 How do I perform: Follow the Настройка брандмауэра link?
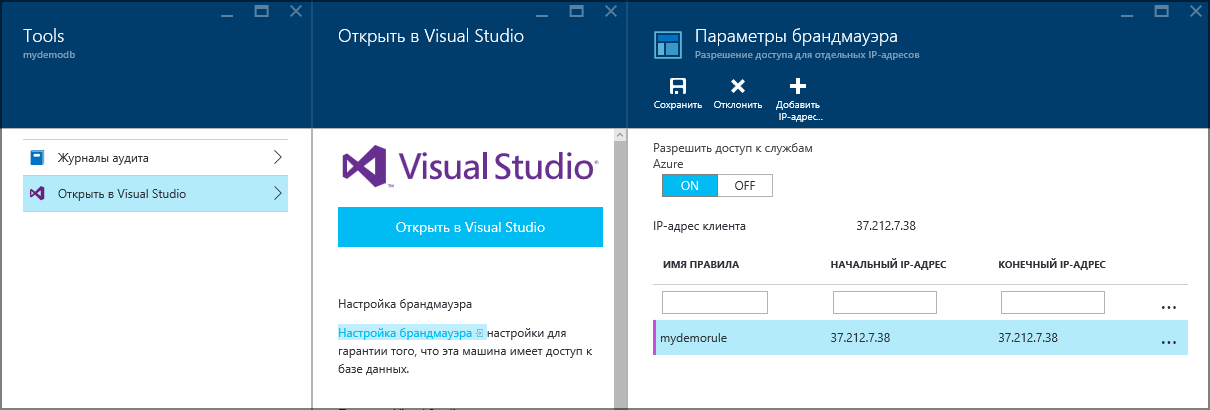pos(405,332)
